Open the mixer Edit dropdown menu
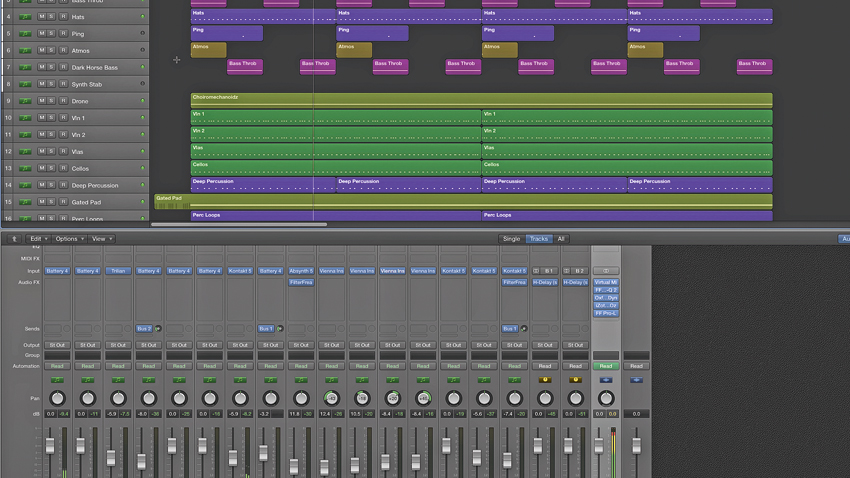The image size is (850, 478). click(38, 238)
